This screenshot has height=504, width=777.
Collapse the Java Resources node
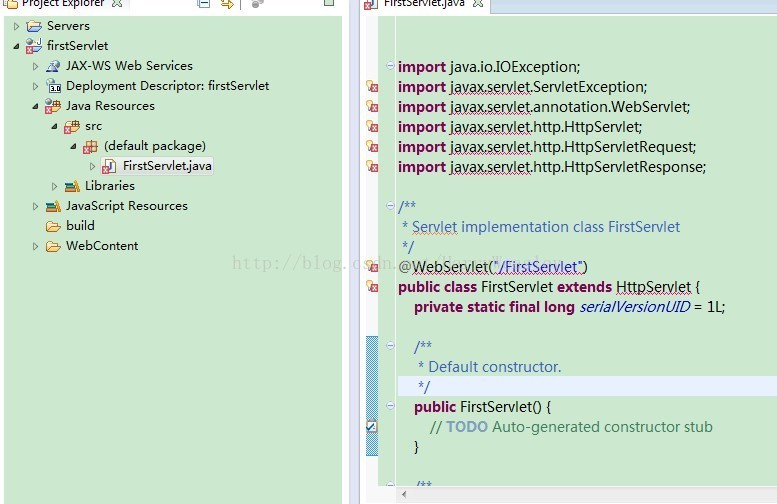[35, 106]
